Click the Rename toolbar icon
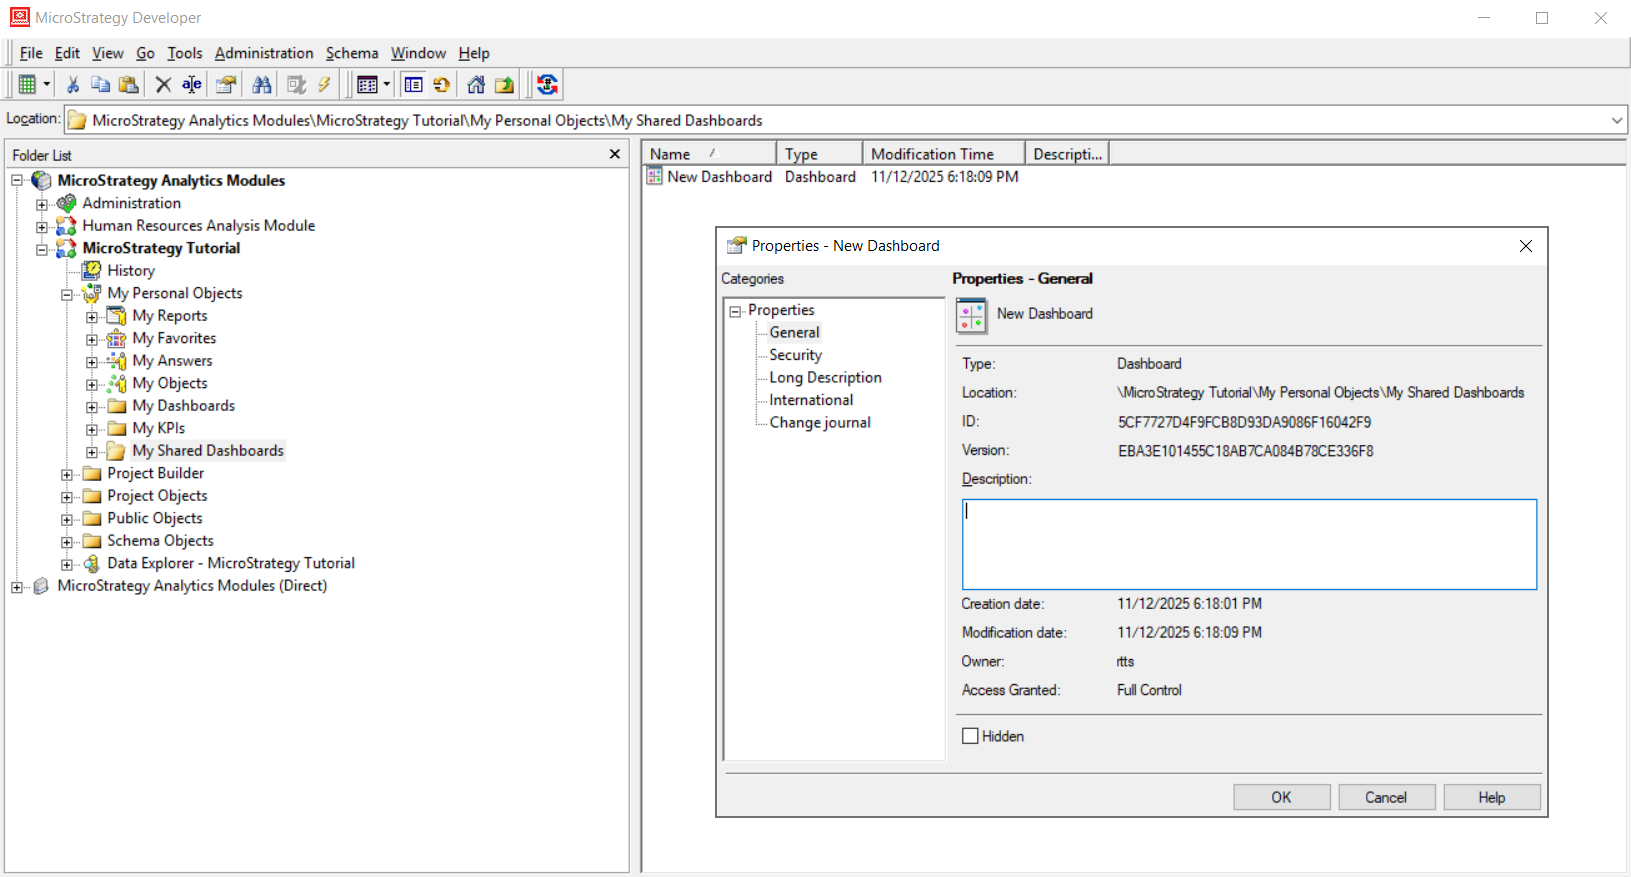This screenshot has width=1631, height=877. 192,85
